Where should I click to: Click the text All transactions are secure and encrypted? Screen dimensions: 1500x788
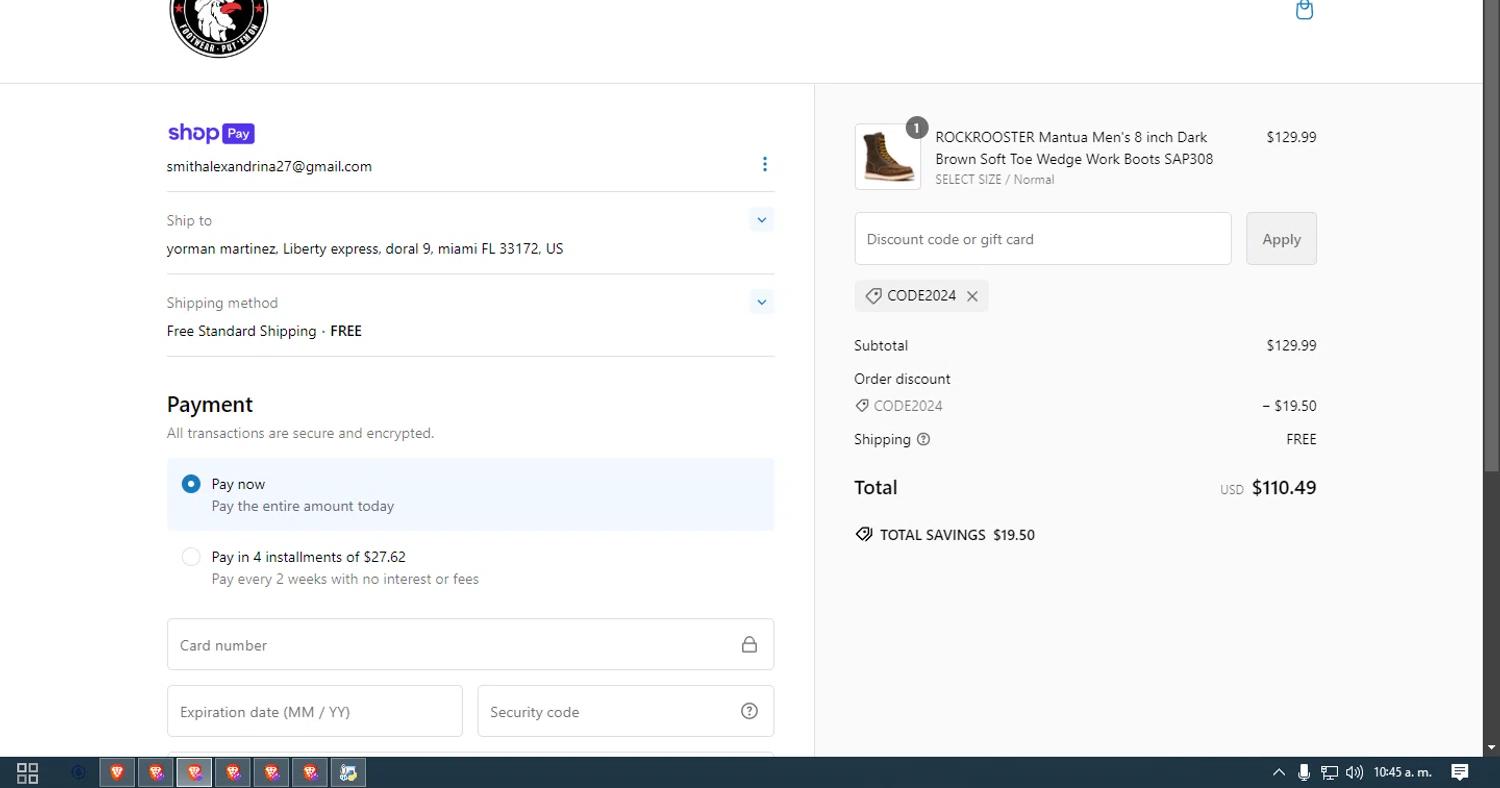(300, 433)
